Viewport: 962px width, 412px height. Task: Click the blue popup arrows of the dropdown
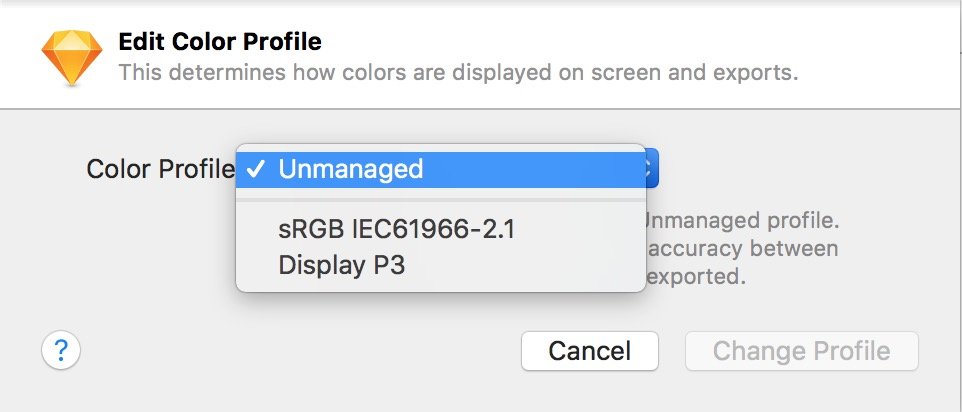coord(652,169)
